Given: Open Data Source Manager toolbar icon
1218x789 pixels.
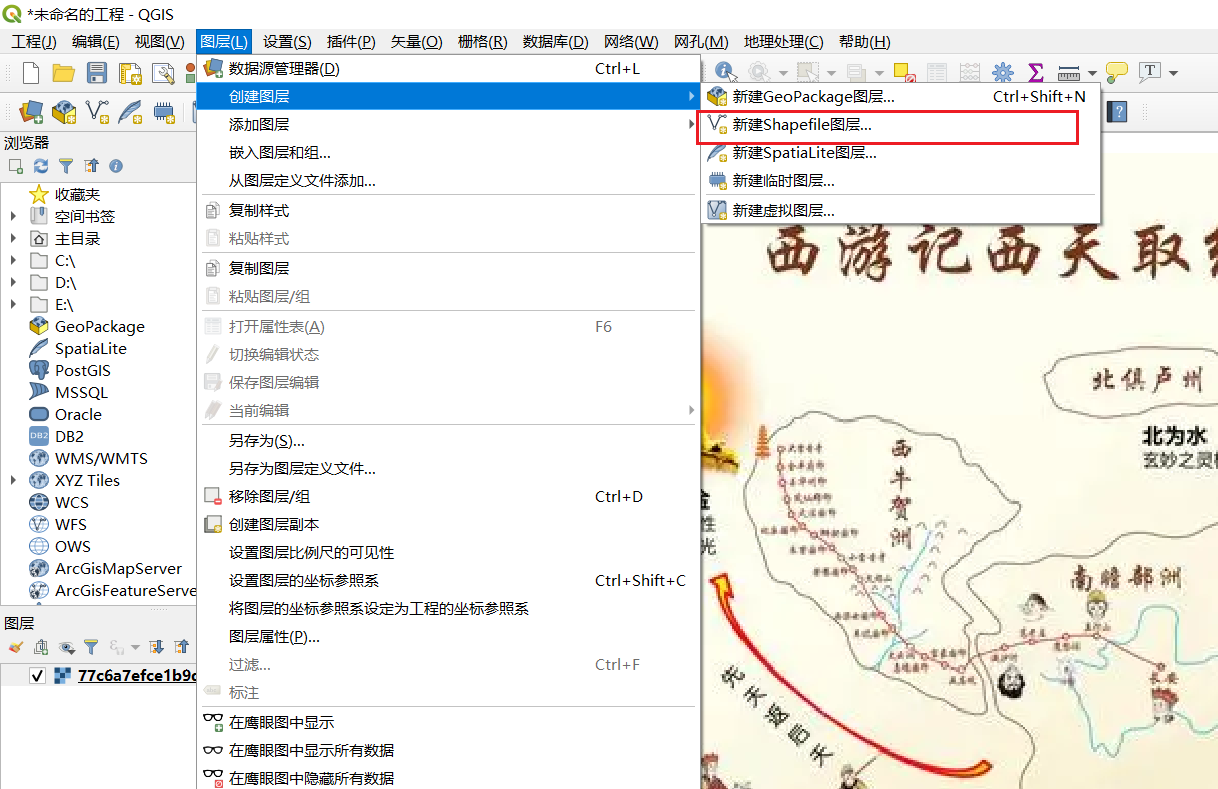Looking at the screenshot, I should (31, 111).
